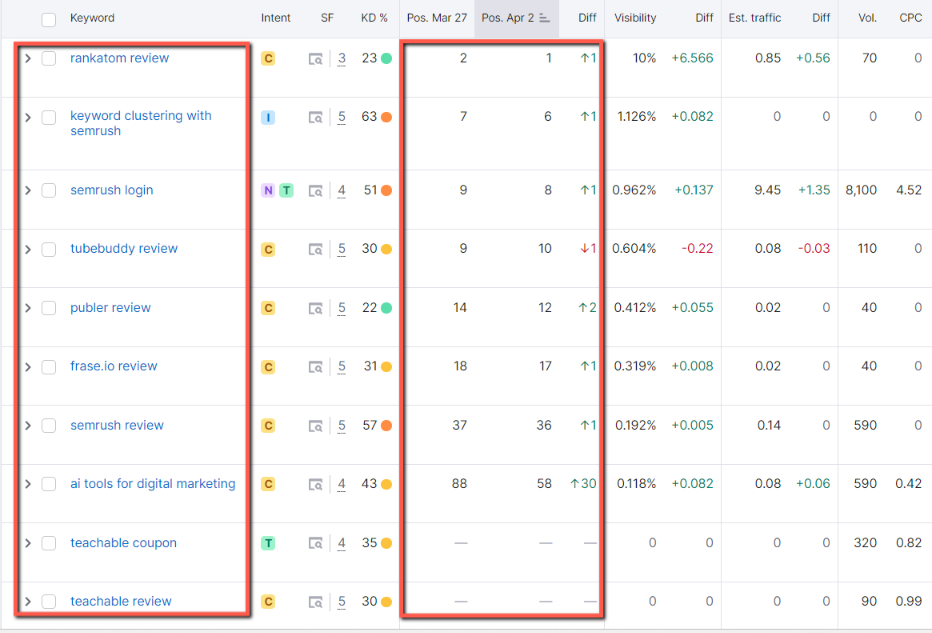Click Commercial intent badge for publer review
This screenshot has width=932, height=633.
point(268,308)
